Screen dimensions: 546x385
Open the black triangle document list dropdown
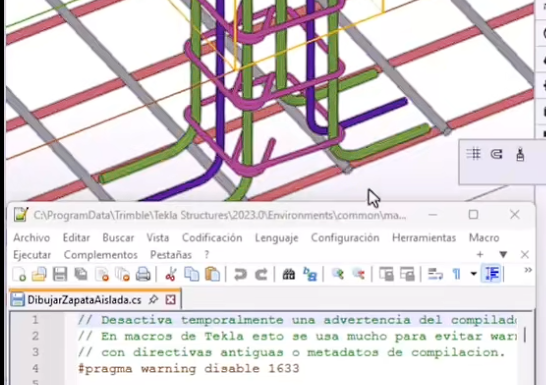pos(503,254)
